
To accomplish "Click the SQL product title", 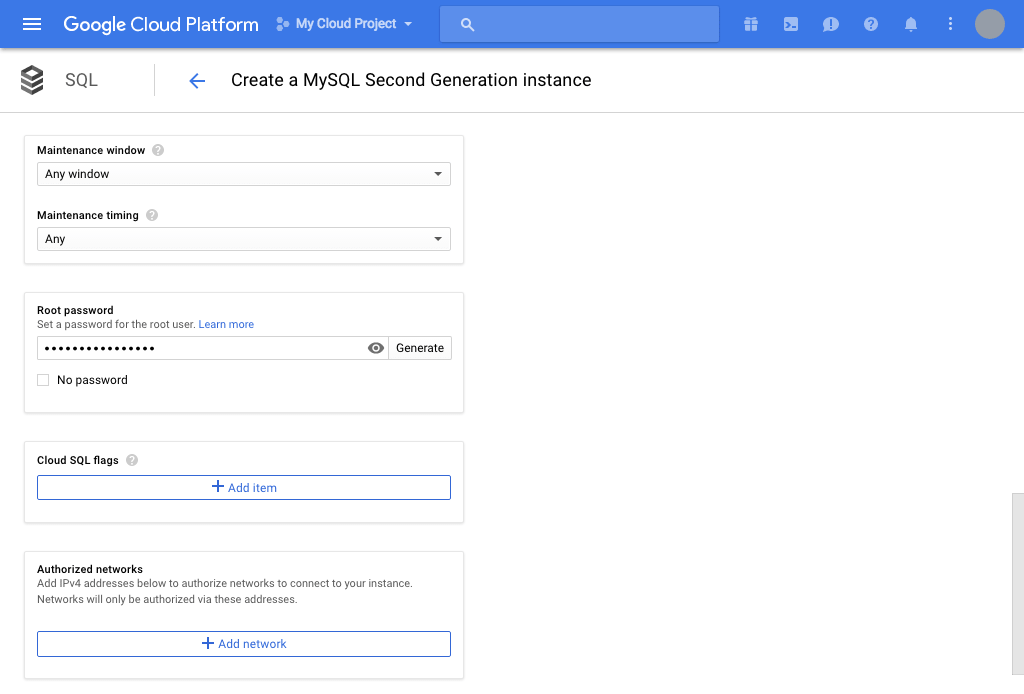I will (x=82, y=80).
